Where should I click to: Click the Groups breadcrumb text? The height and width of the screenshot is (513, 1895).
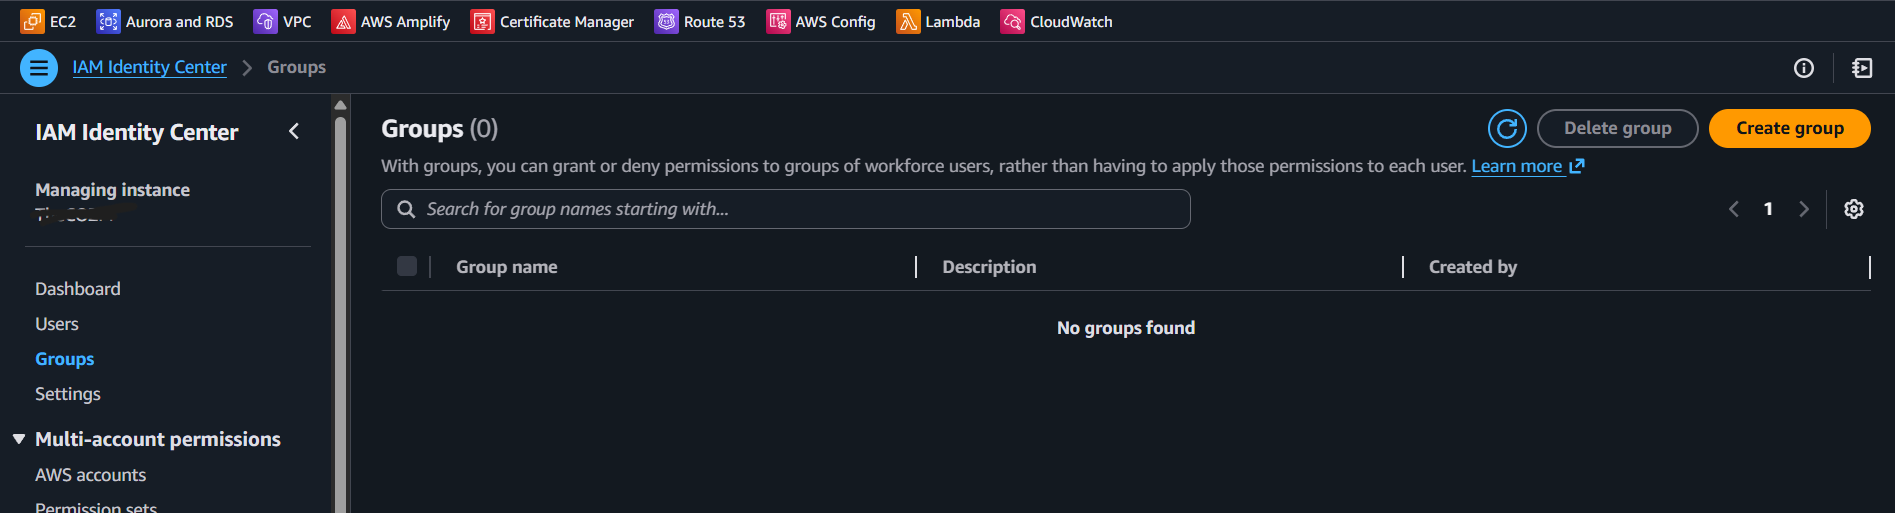click(x=296, y=67)
